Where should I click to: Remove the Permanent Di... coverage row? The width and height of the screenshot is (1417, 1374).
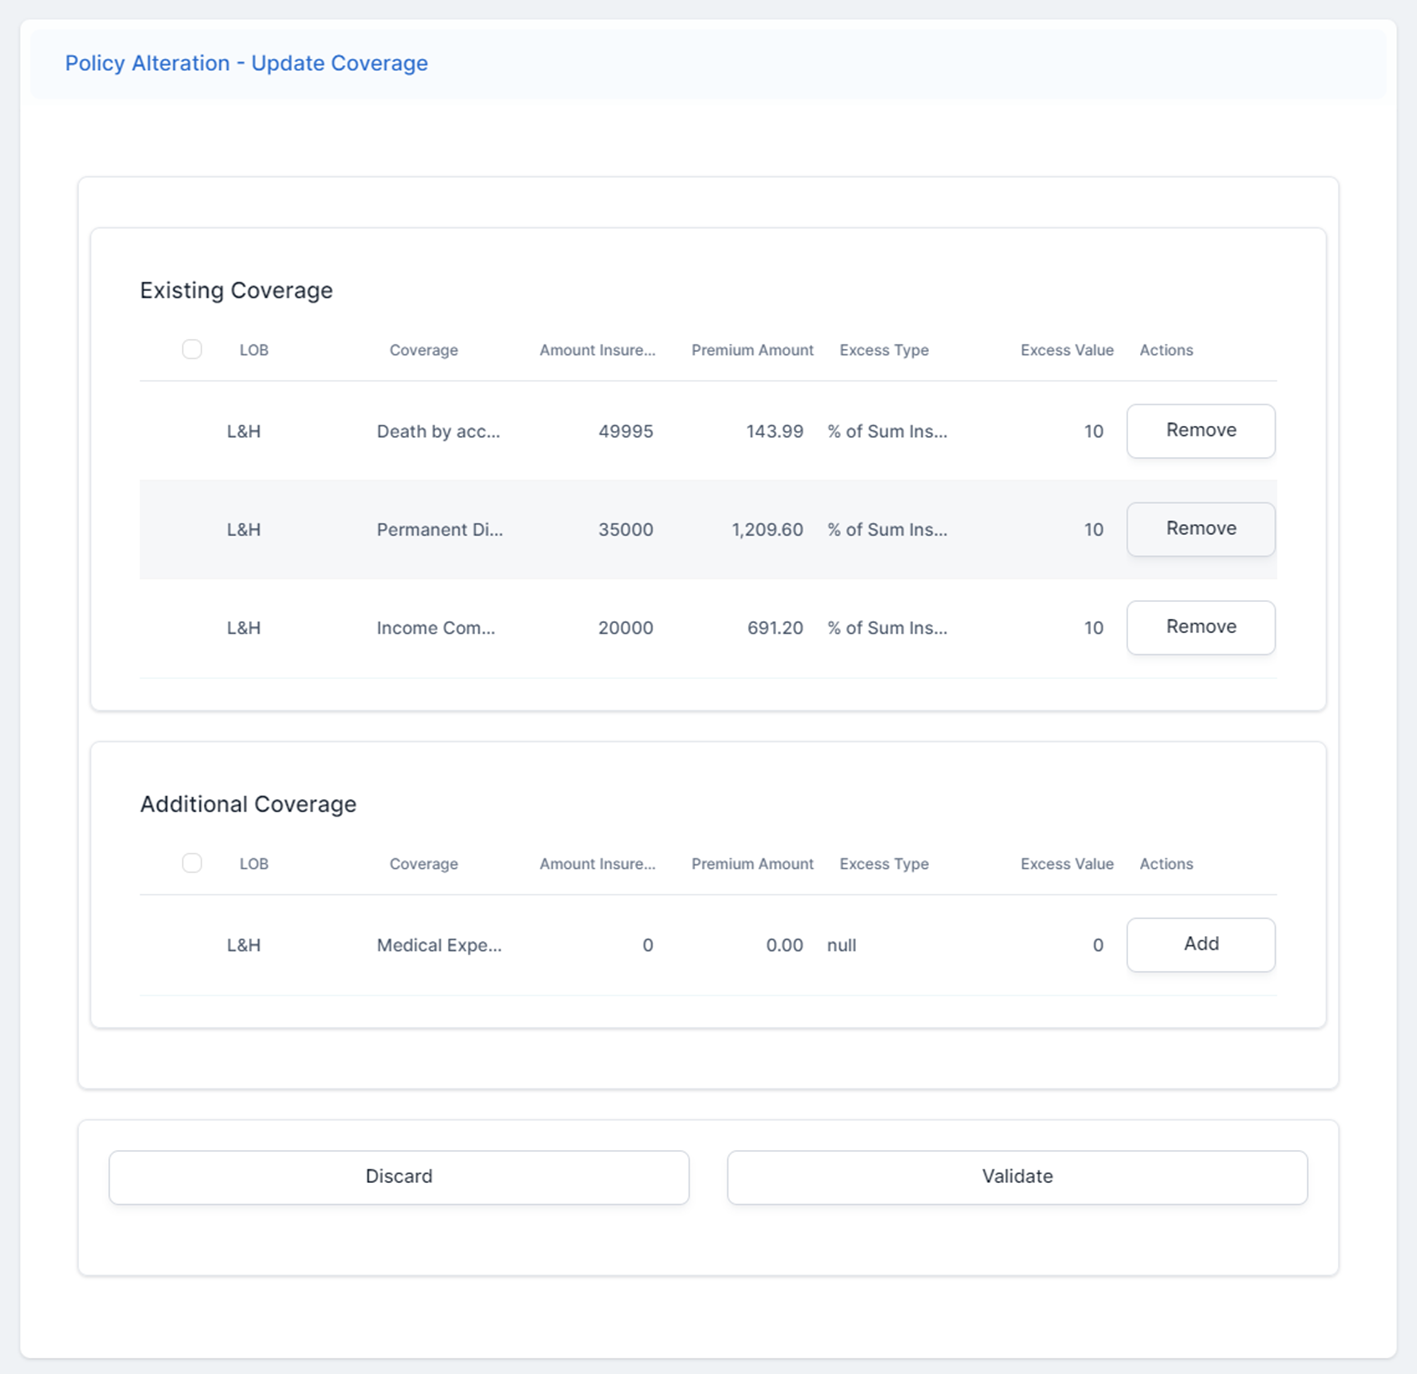(x=1200, y=529)
